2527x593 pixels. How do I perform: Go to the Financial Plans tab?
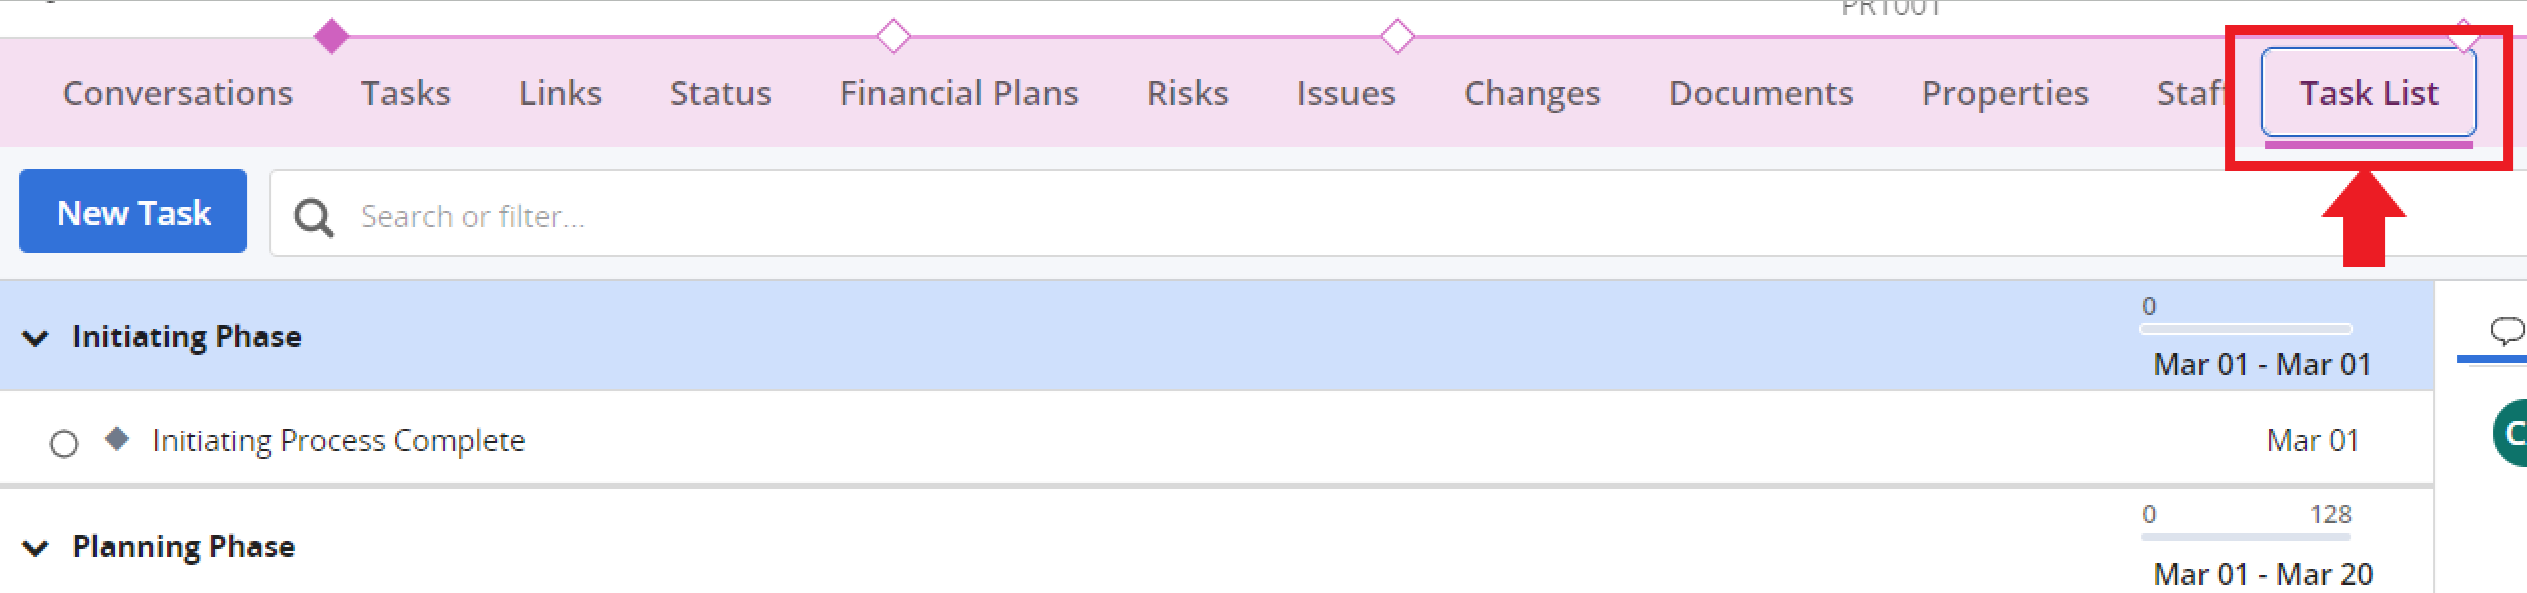(x=959, y=93)
